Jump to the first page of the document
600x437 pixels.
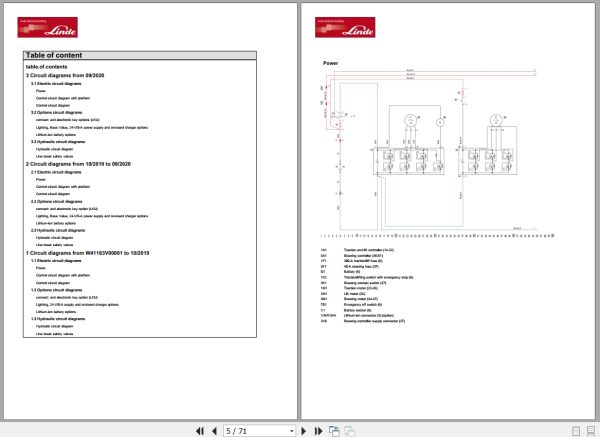point(200,431)
